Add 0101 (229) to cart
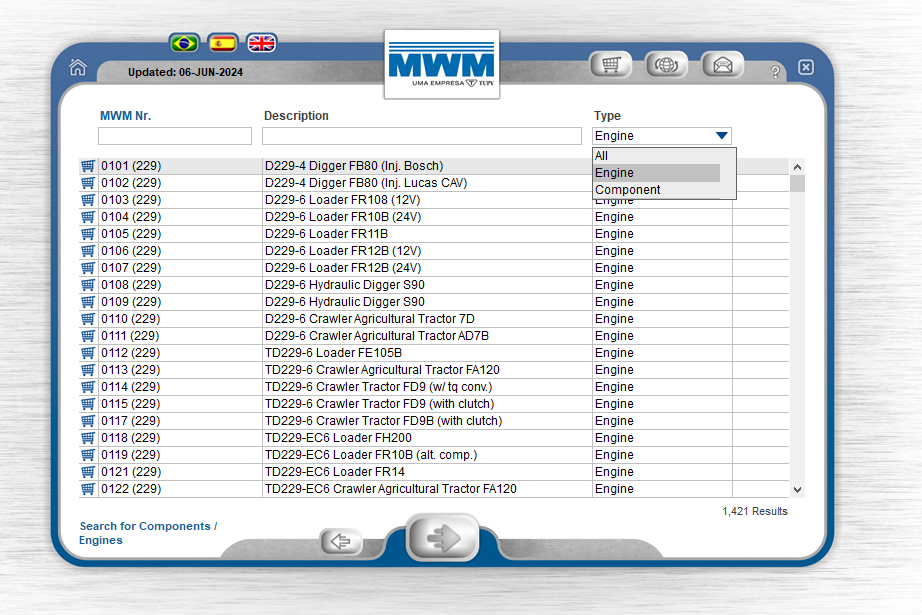Screen dimensions: 922x615 tap(88, 166)
